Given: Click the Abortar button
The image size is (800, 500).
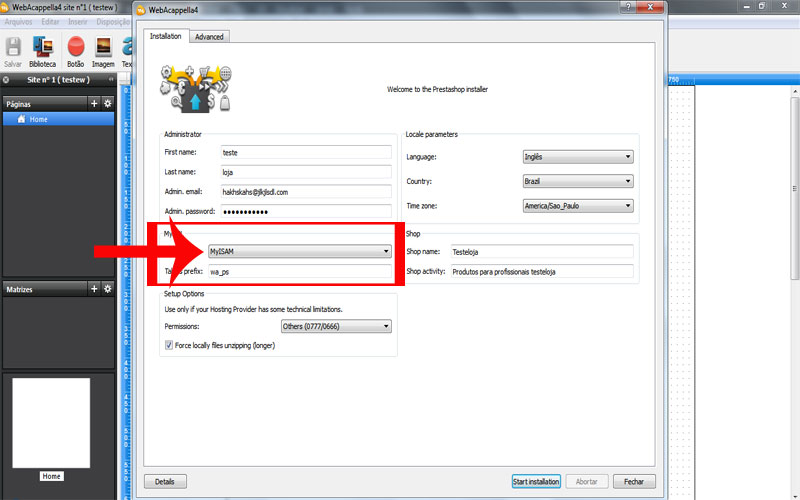Looking at the screenshot, I should [587, 481].
